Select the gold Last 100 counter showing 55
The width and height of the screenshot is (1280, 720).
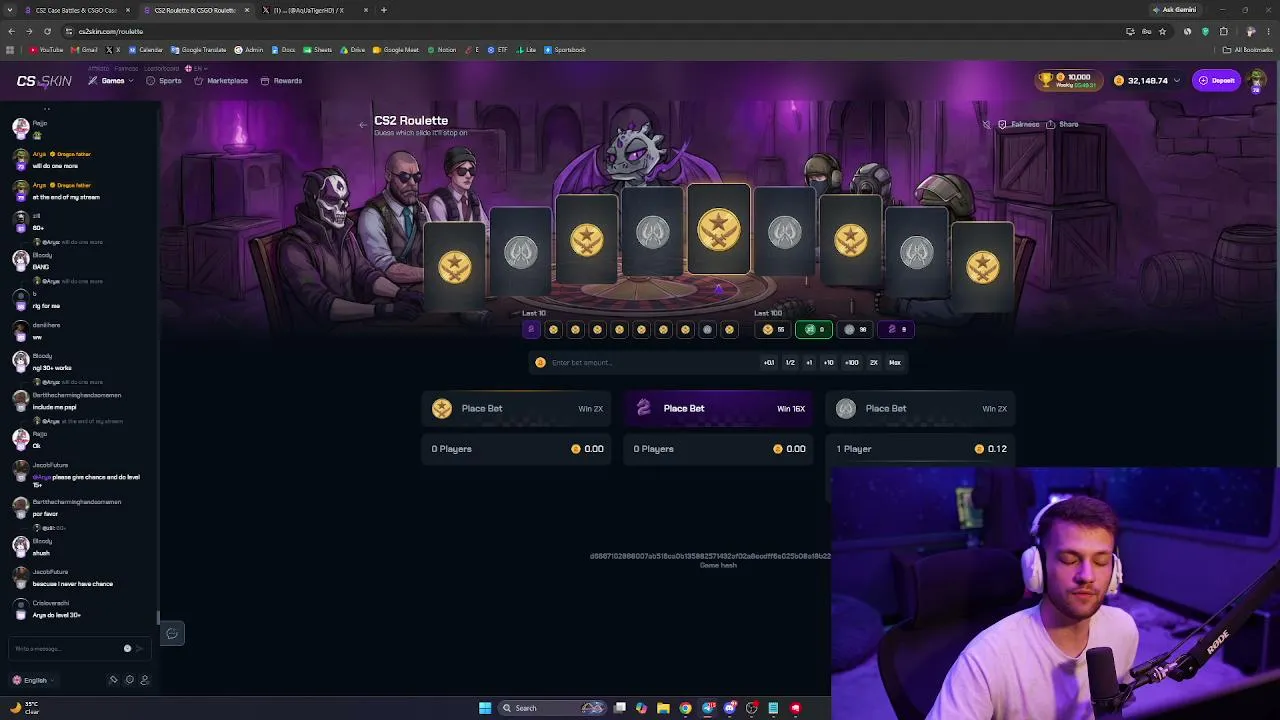click(773, 330)
